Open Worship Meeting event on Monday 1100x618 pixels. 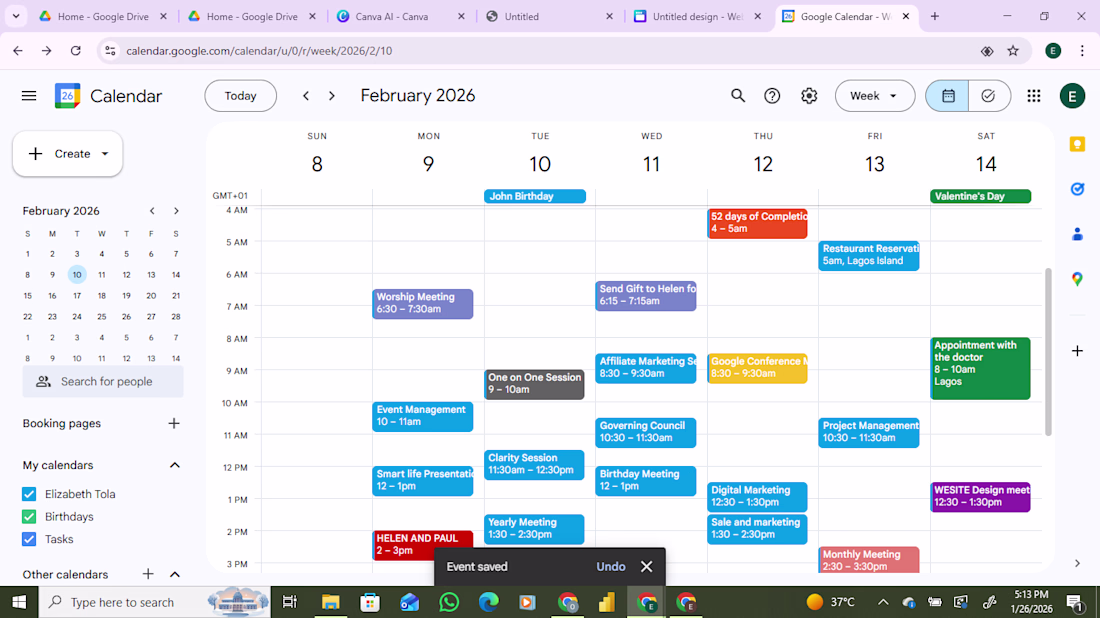coord(422,303)
